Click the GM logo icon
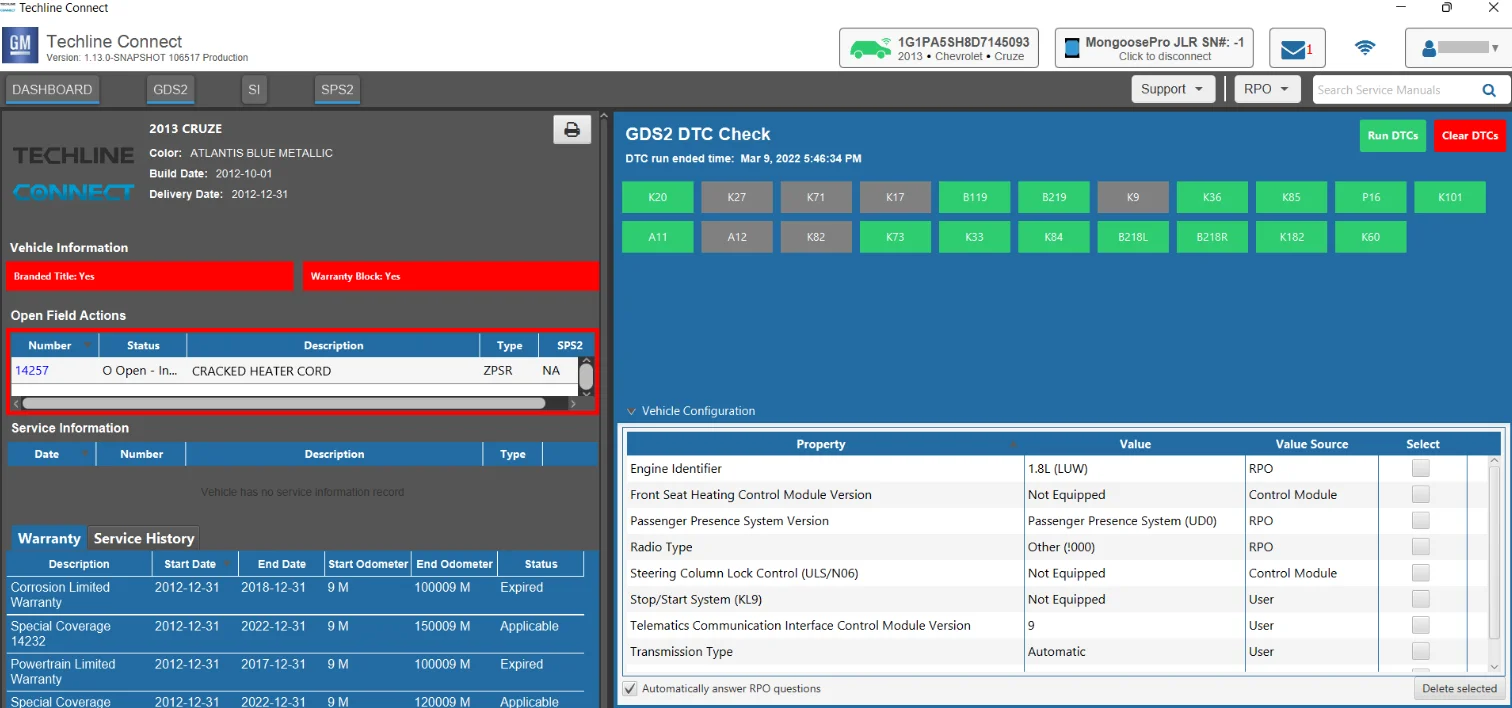 (20, 46)
